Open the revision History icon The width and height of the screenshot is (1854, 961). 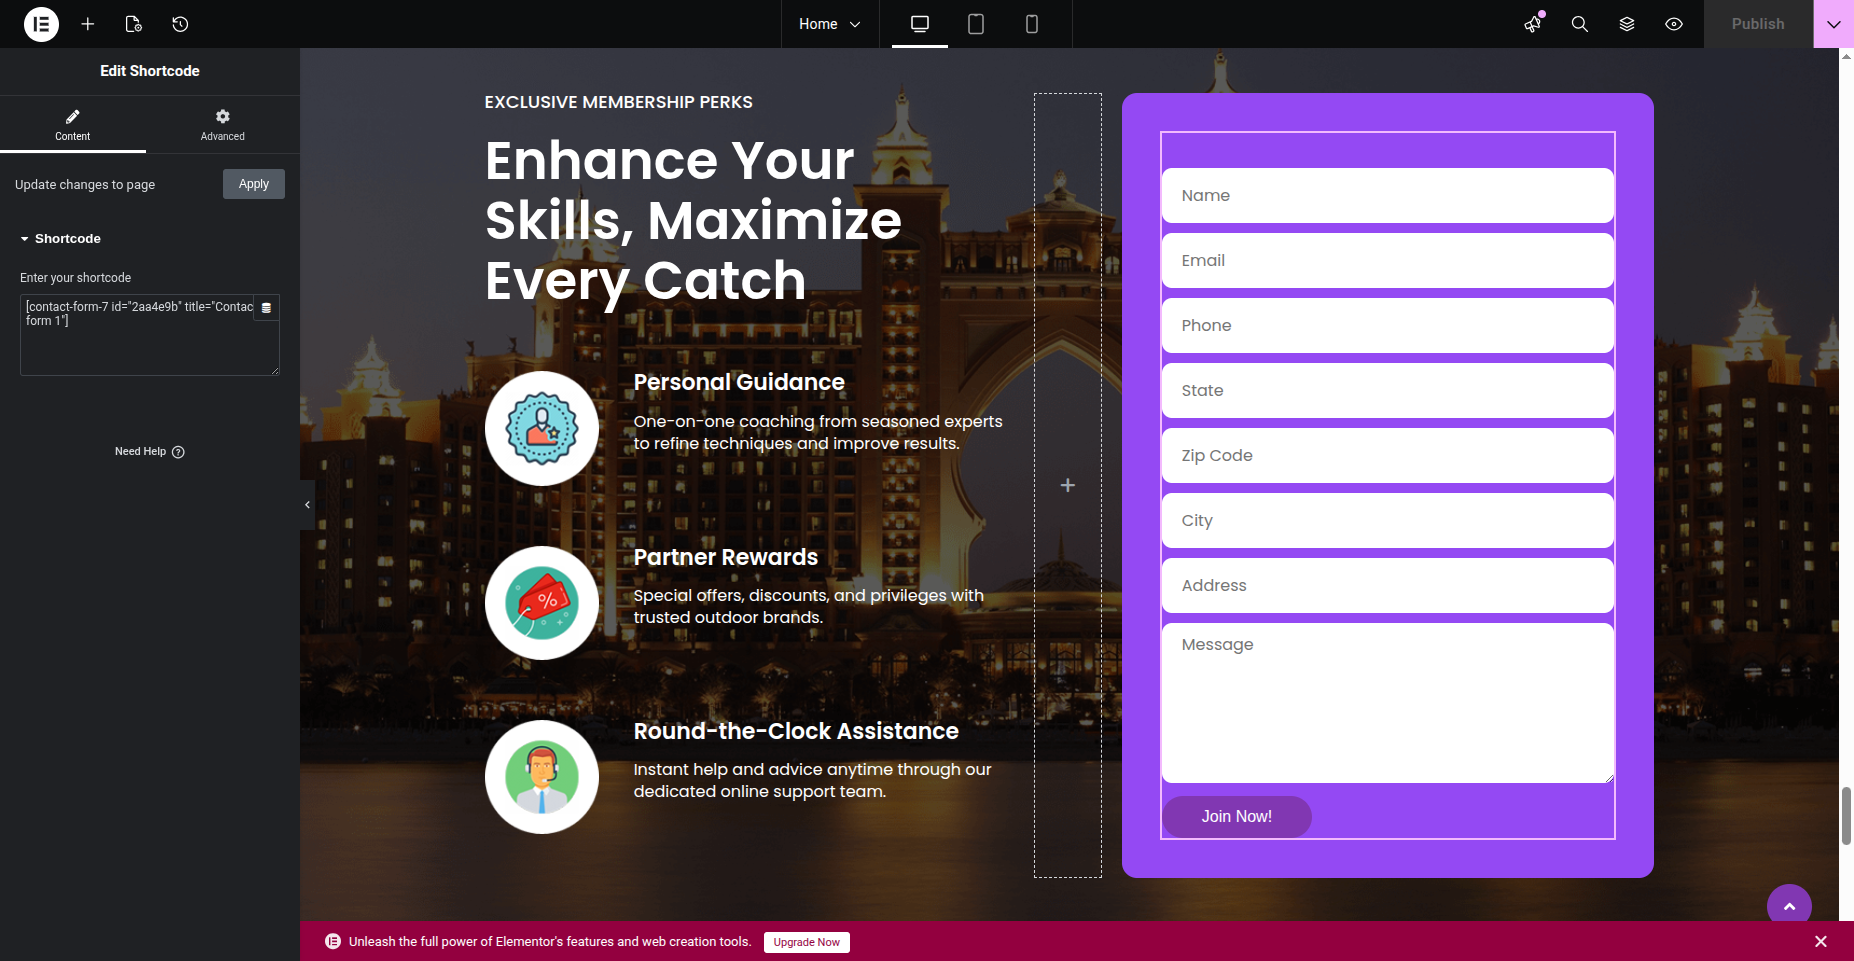pyautogui.click(x=180, y=24)
